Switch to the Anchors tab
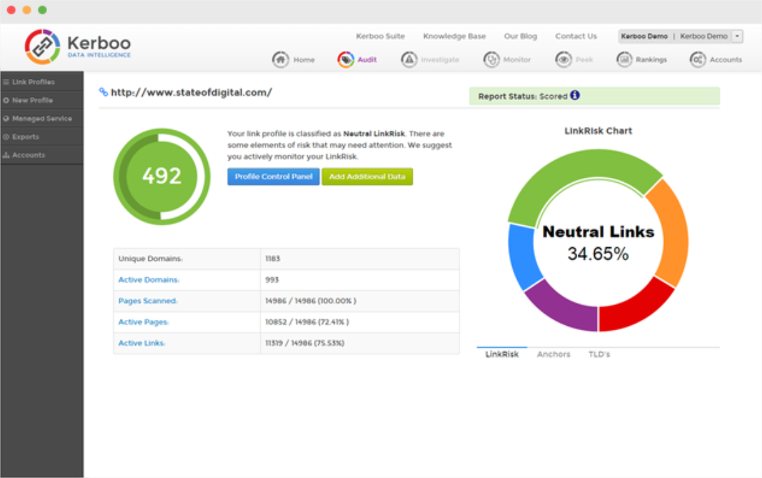The height and width of the screenshot is (478, 762). tap(554, 354)
